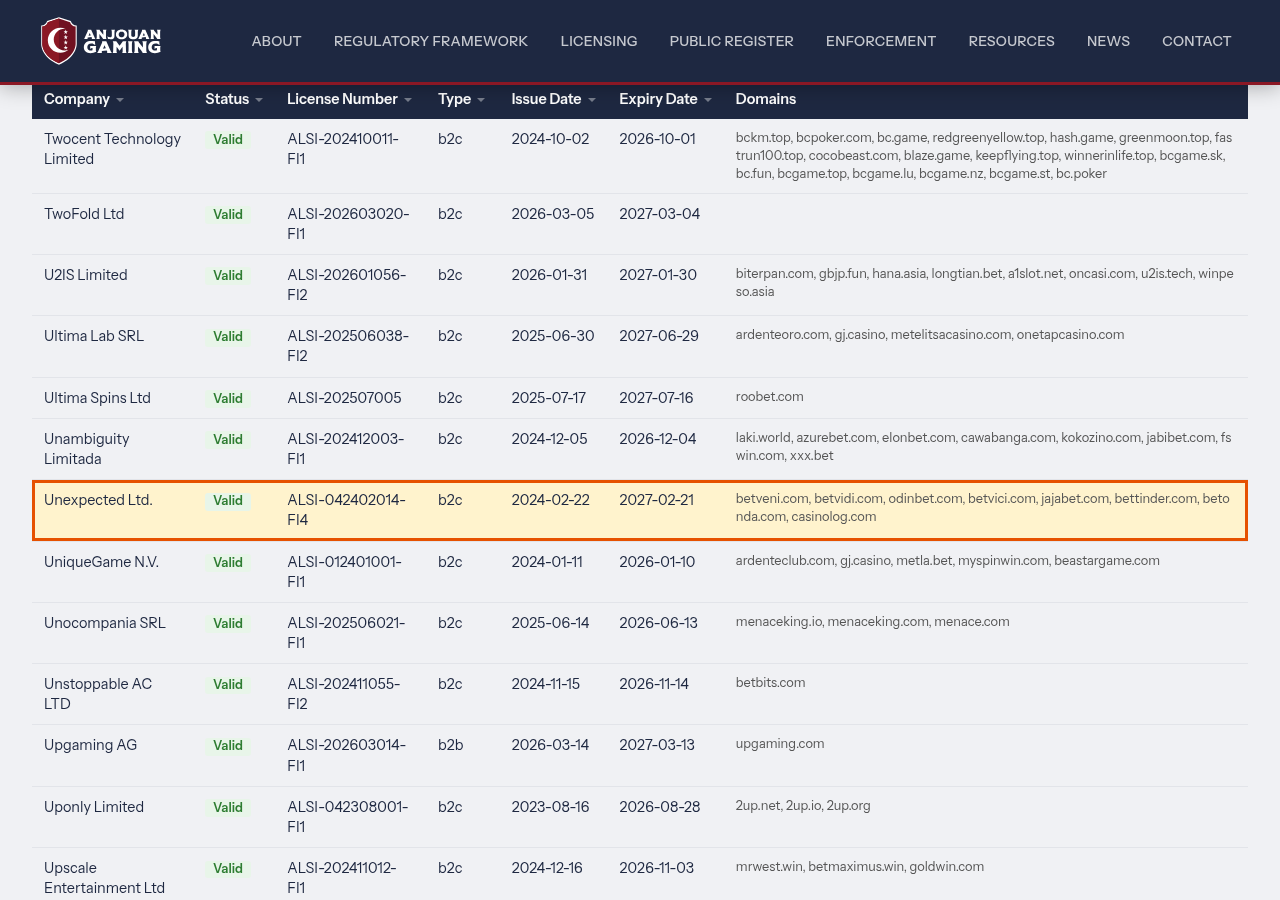Click the Unexpected Ltd. company cell

(98, 500)
